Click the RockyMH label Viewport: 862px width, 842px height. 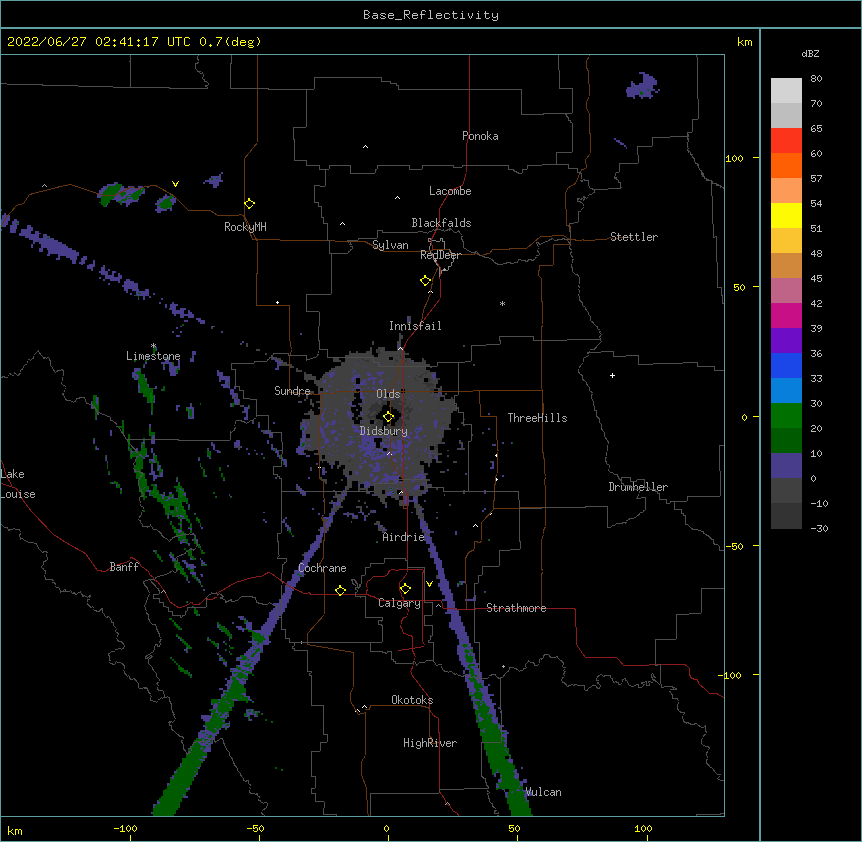(245, 227)
